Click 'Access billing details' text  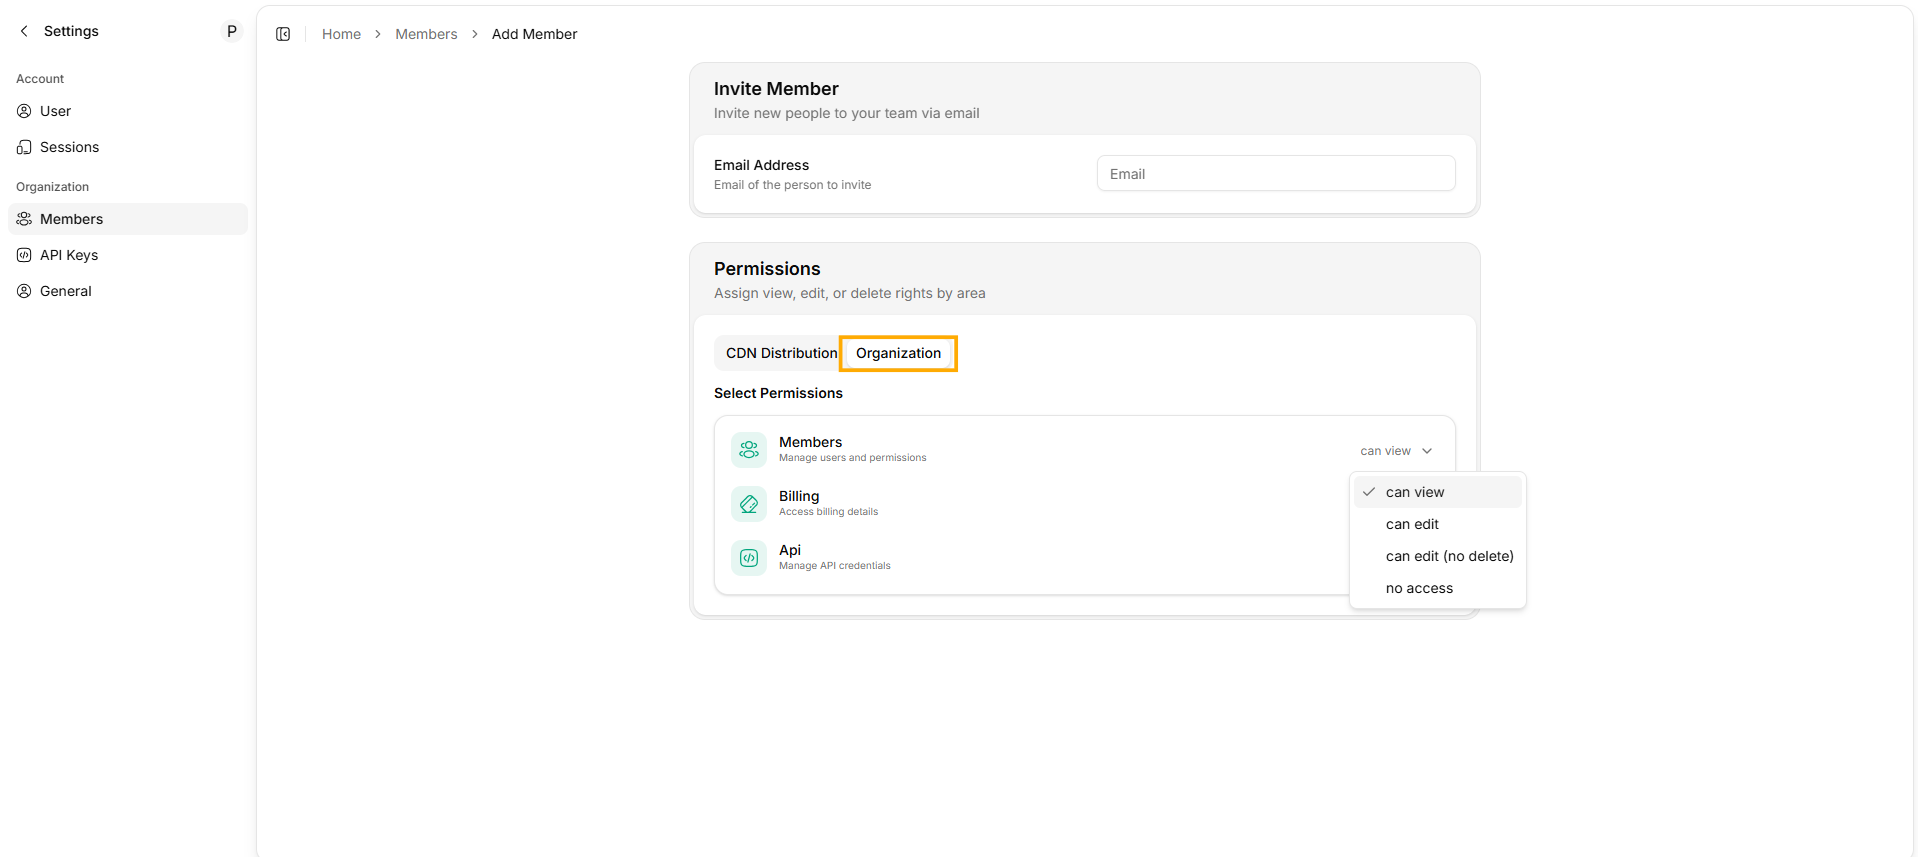[x=829, y=512]
